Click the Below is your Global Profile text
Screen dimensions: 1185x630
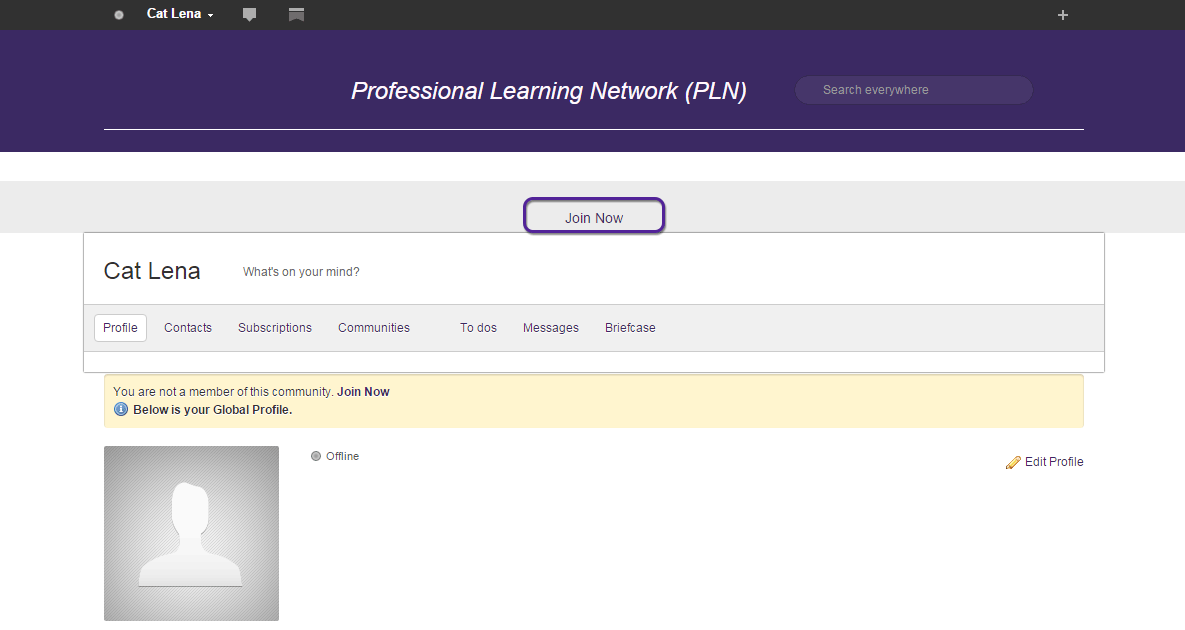click(212, 409)
